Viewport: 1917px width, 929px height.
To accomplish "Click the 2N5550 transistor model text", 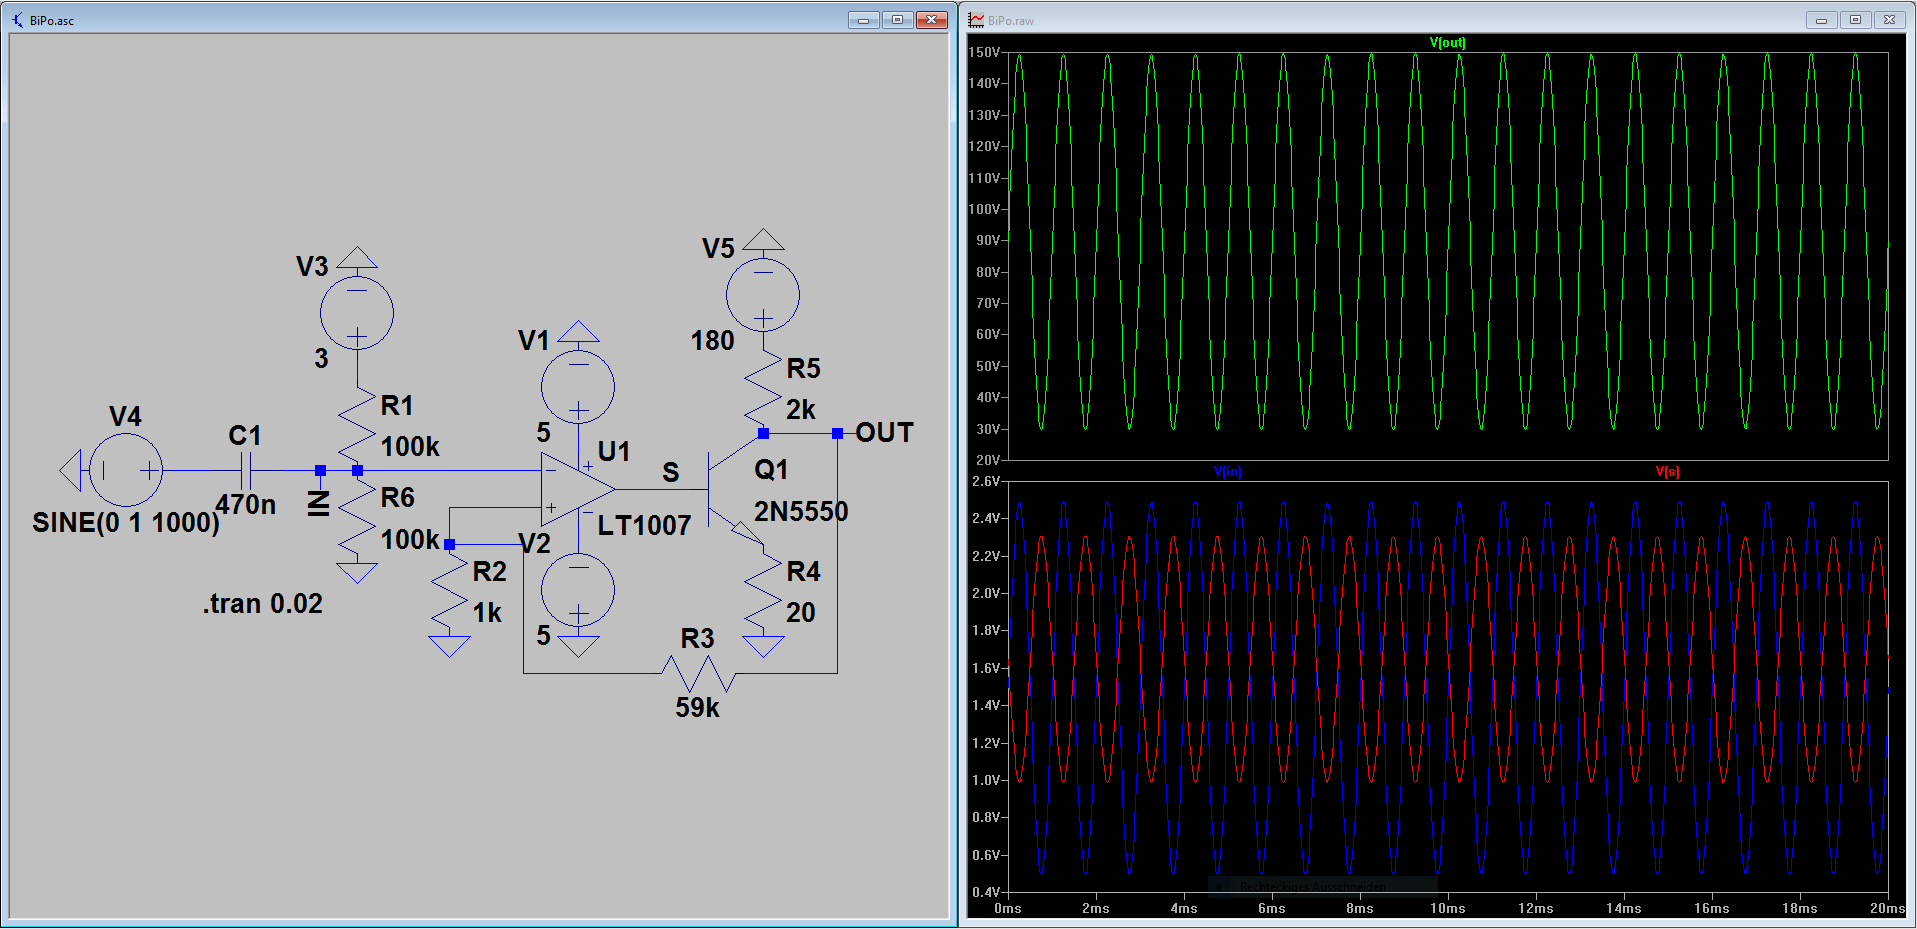I will point(800,512).
